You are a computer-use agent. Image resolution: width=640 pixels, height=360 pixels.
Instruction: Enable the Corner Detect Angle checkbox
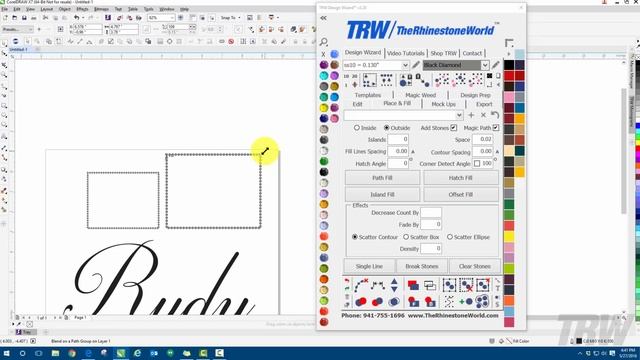(477, 163)
